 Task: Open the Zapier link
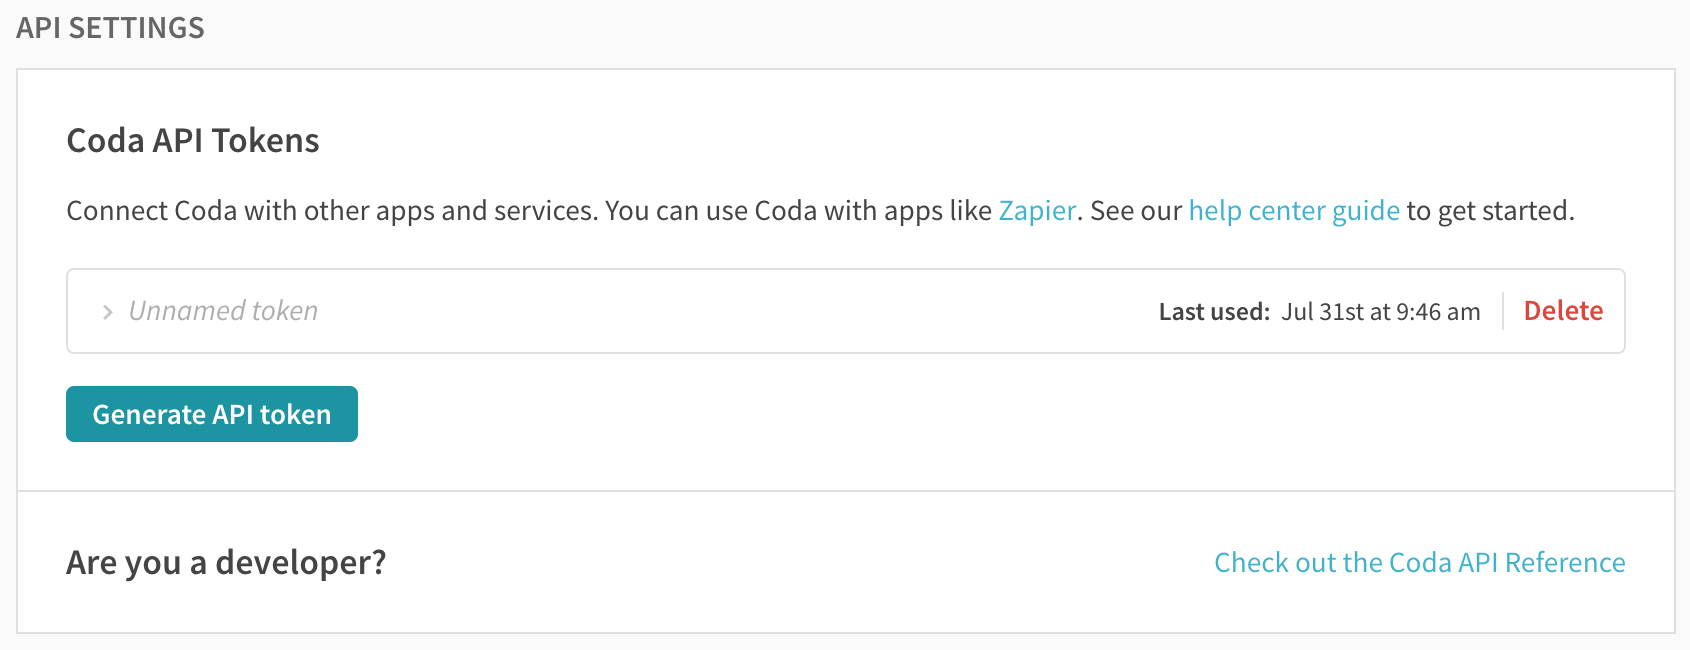pyautogui.click(x=1037, y=211)
